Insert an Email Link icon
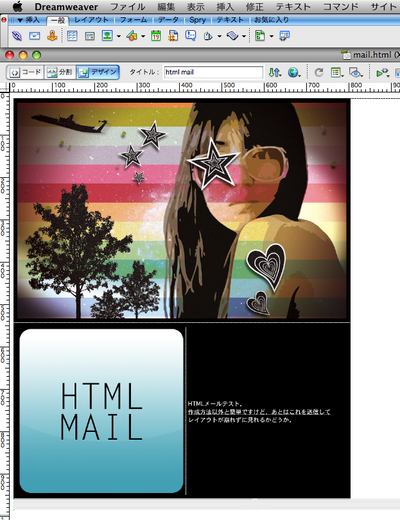 coord(34,36)
